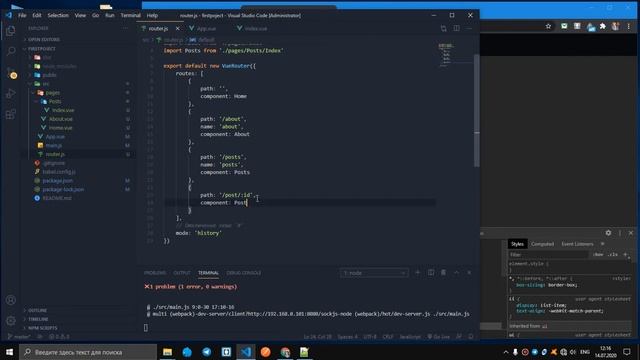Switch to the Debug Console panel tab
This screenshot has height=360, width=640.
coord(244,273)
